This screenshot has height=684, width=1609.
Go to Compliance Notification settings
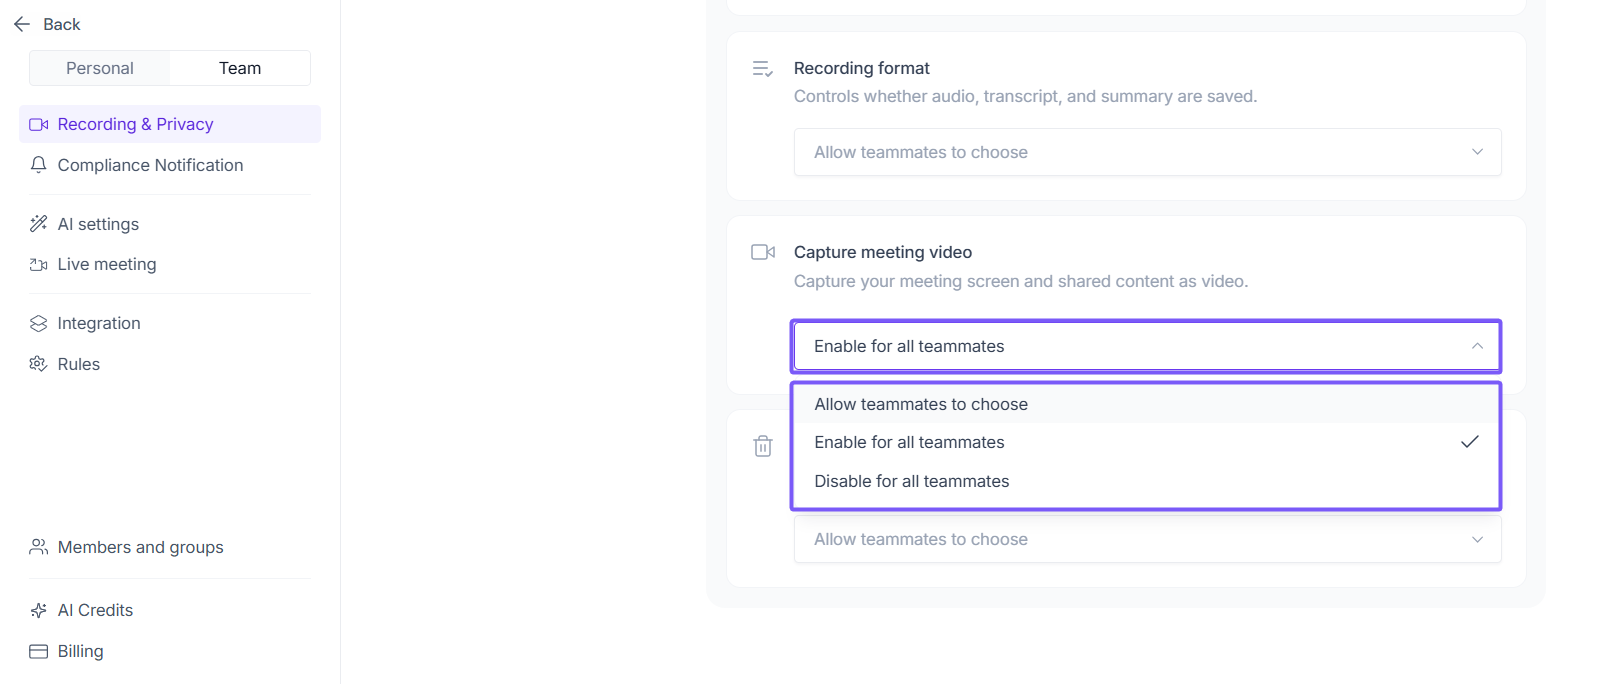point(150,165)
